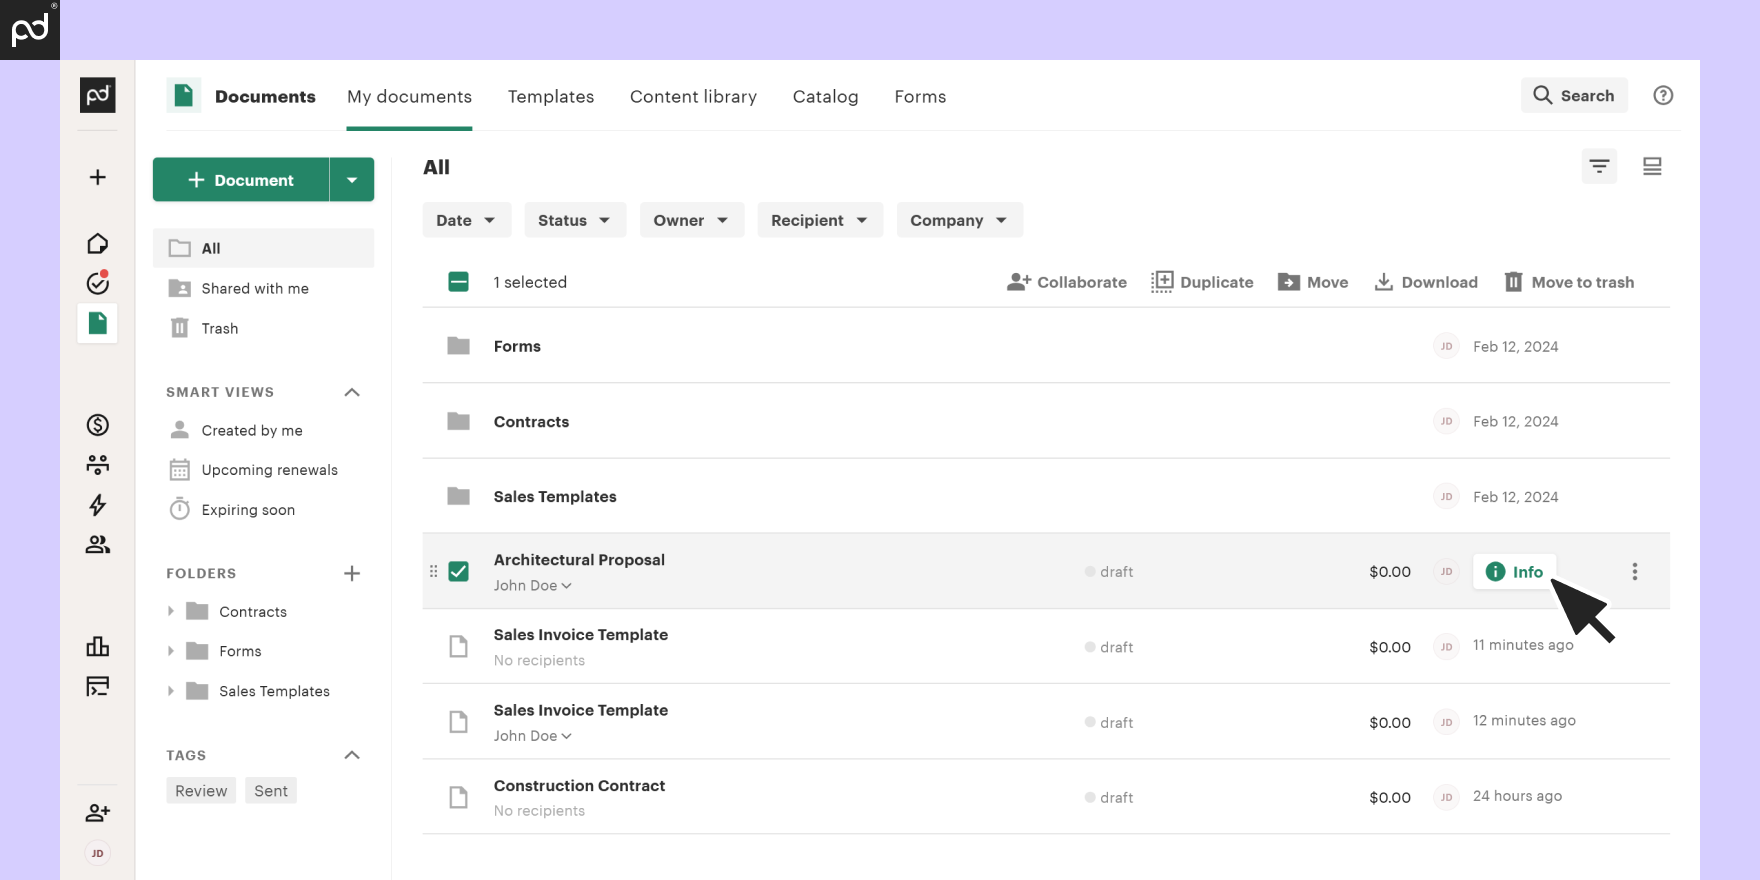Expand the Forms folder in sidebar tree
Image resolution: width=1760 pixels, height=880 pixels.
click(171, 651)
